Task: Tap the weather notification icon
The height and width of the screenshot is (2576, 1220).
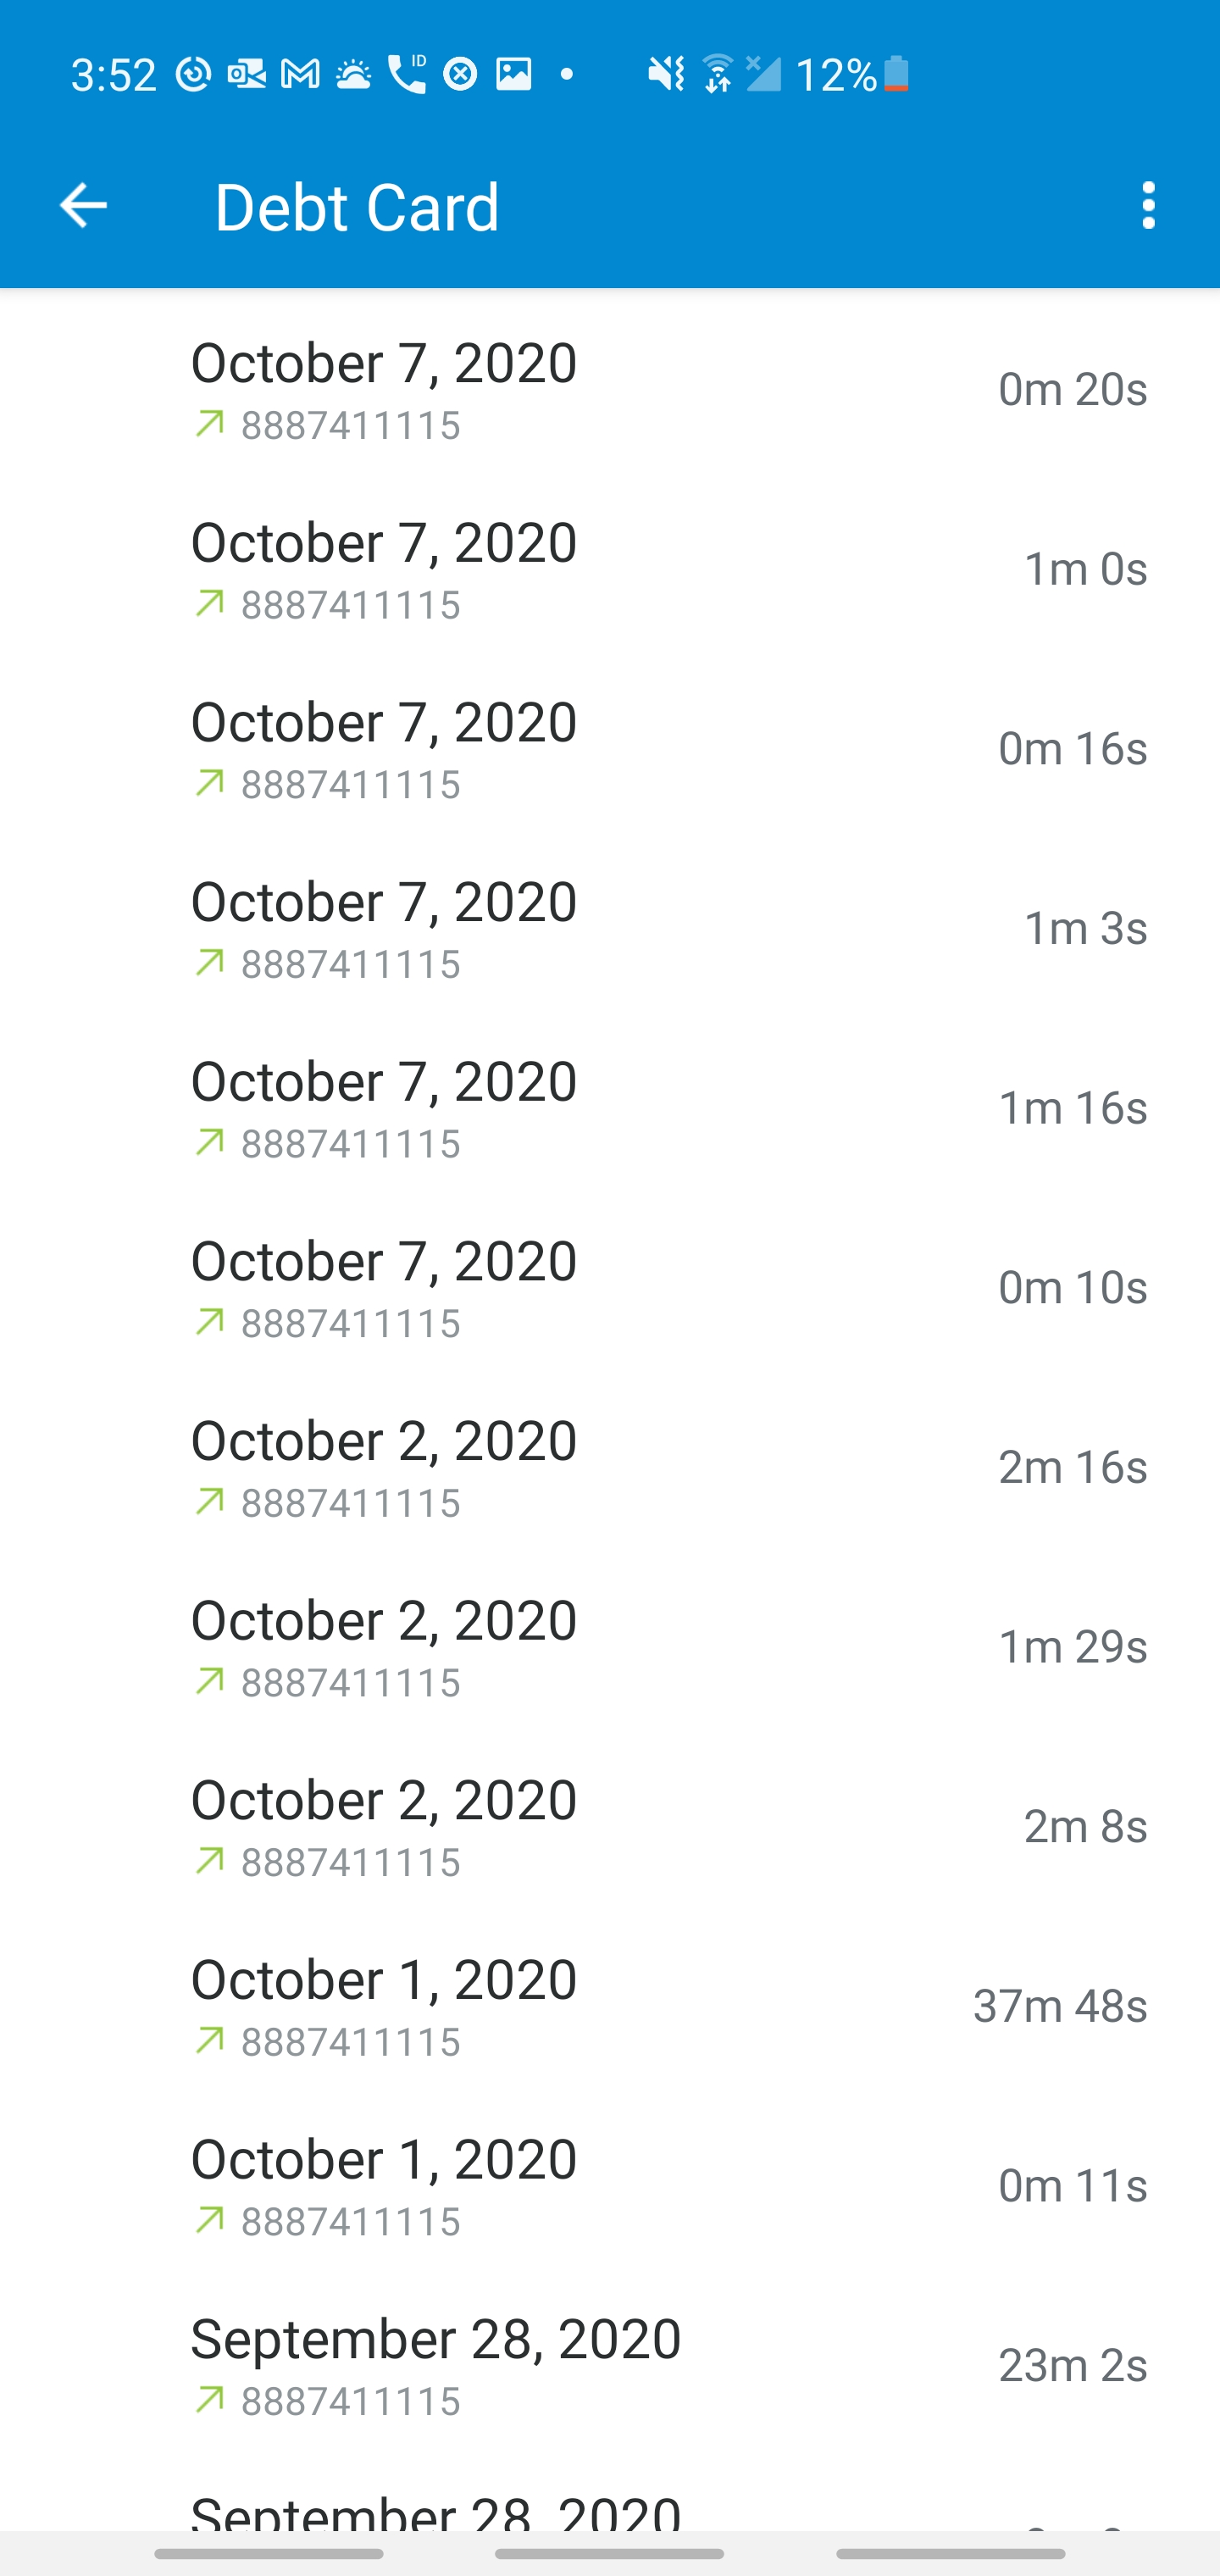Action: [x=353, y=74]
